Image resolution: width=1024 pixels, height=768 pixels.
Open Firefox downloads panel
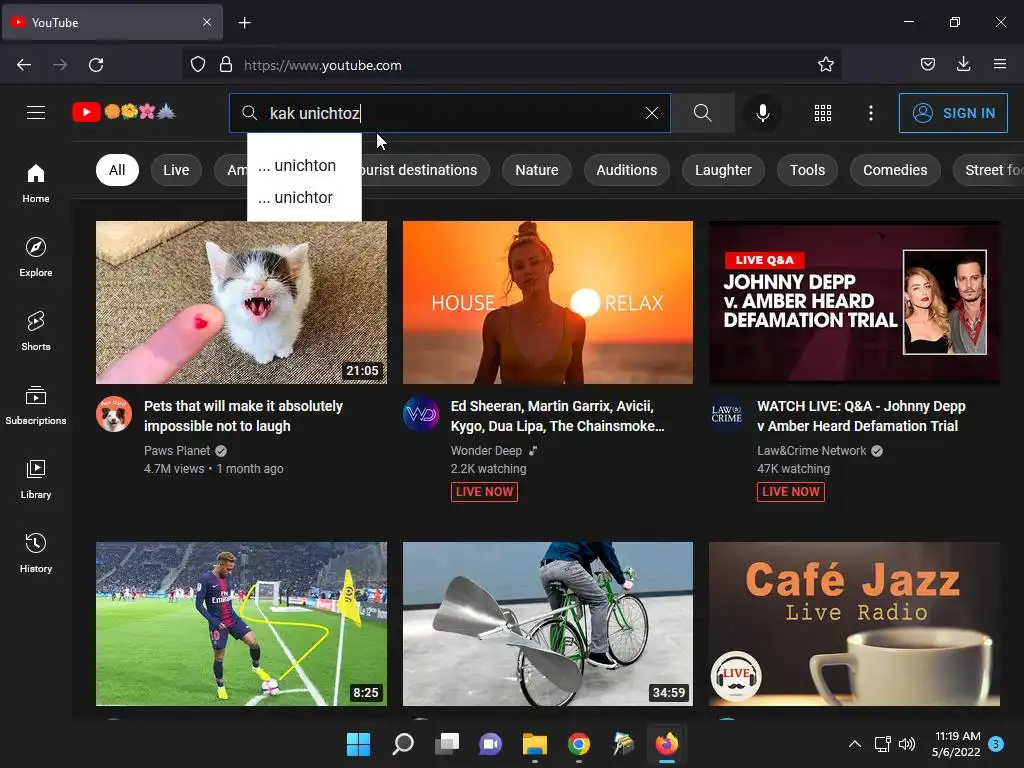click(963, 65)
